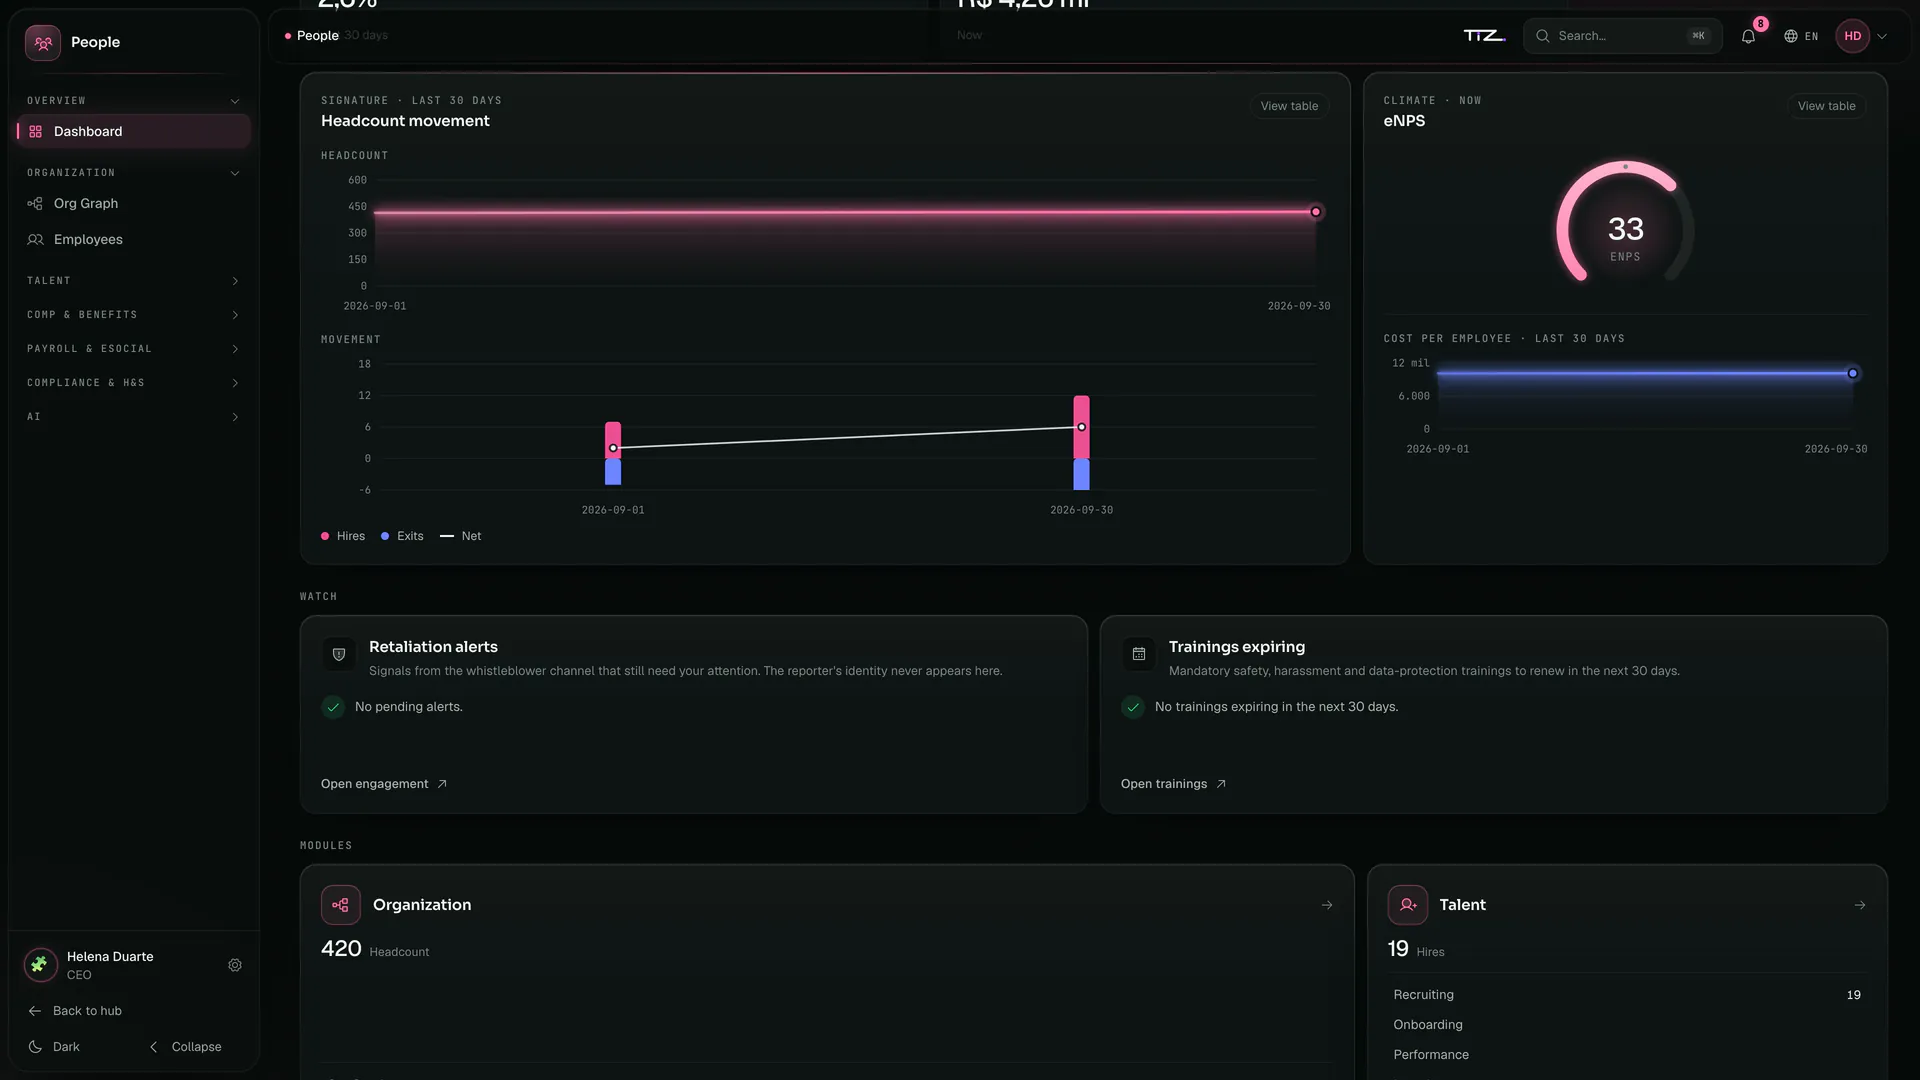This screenshot has height=1080, width=1920.
Task: Click the 2026-09-30 movement bar
Action: (x=1081, y=443)
